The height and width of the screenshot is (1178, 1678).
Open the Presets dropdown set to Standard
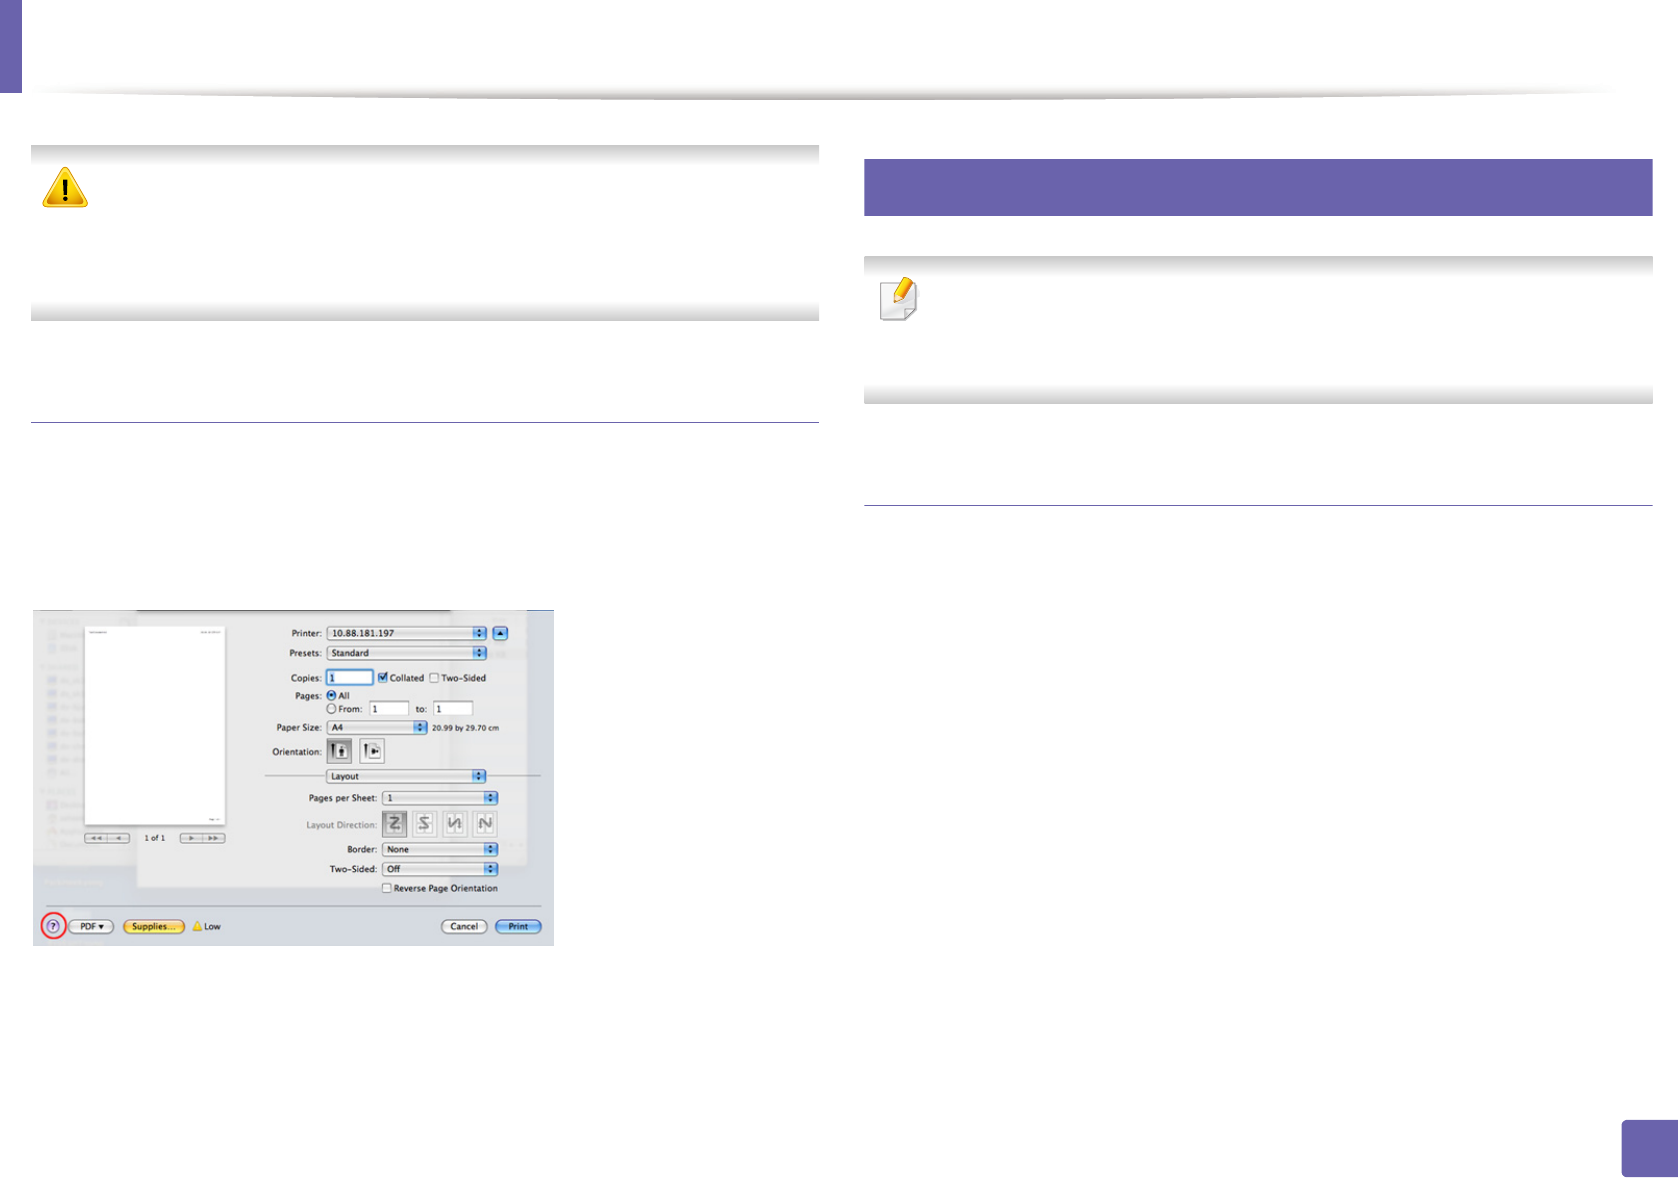coord(406,653)
